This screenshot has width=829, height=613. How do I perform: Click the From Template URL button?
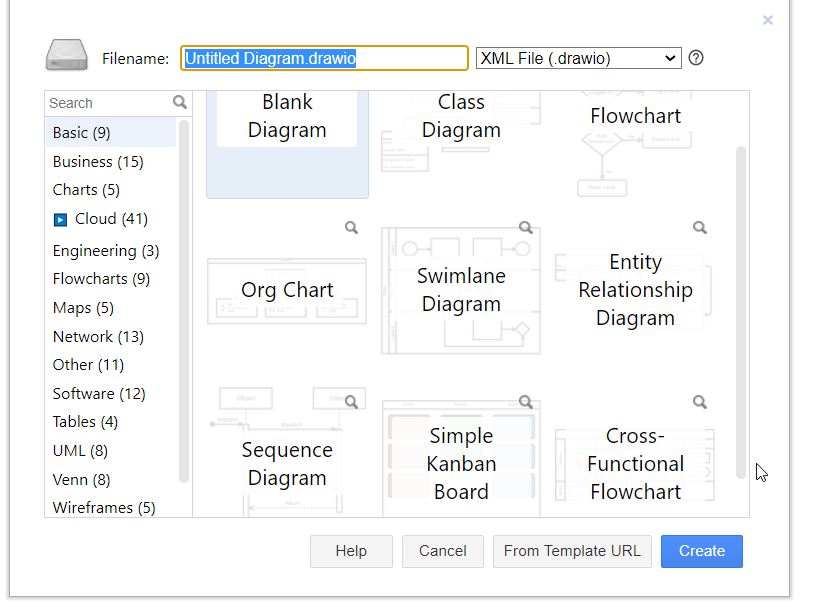[x=572, y=551]
